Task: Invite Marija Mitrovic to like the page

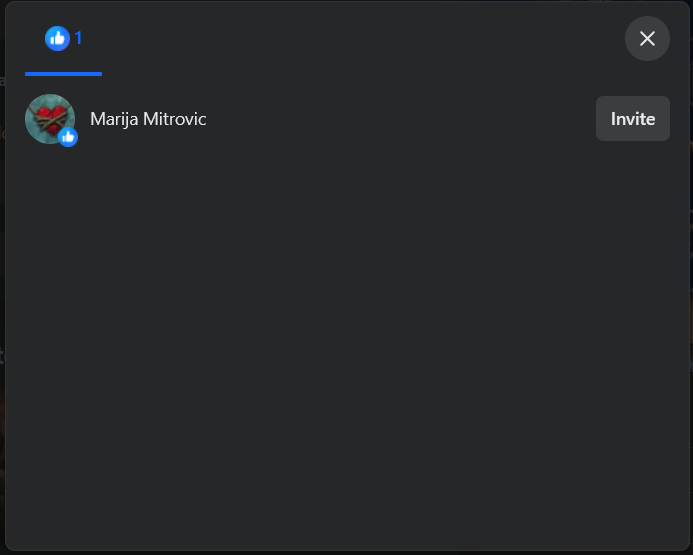Action: 632,118
